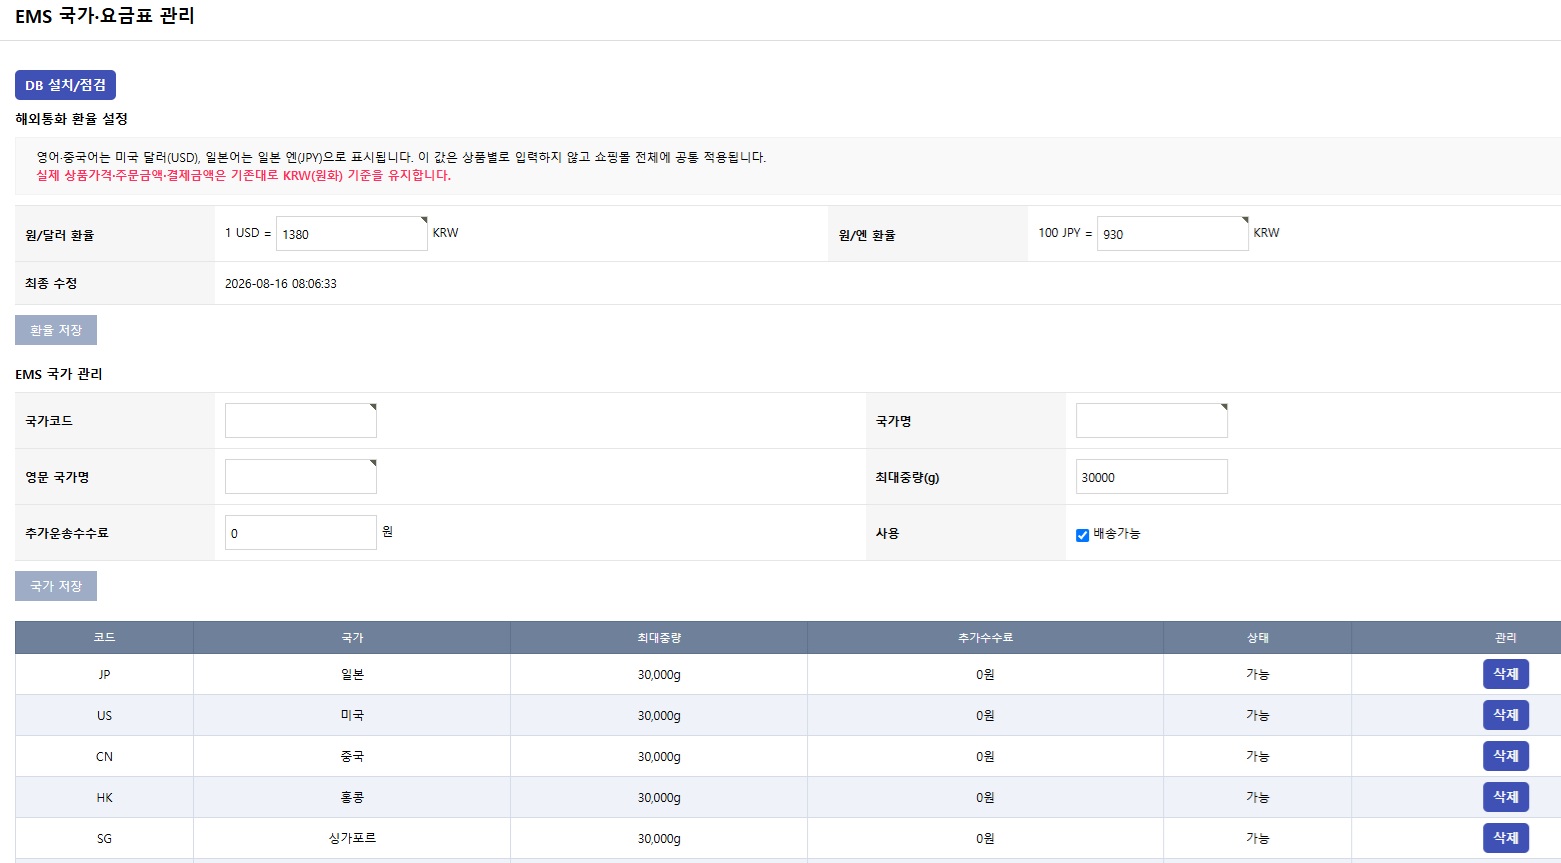Click the 영문 국가명 input field

[301, 477]
